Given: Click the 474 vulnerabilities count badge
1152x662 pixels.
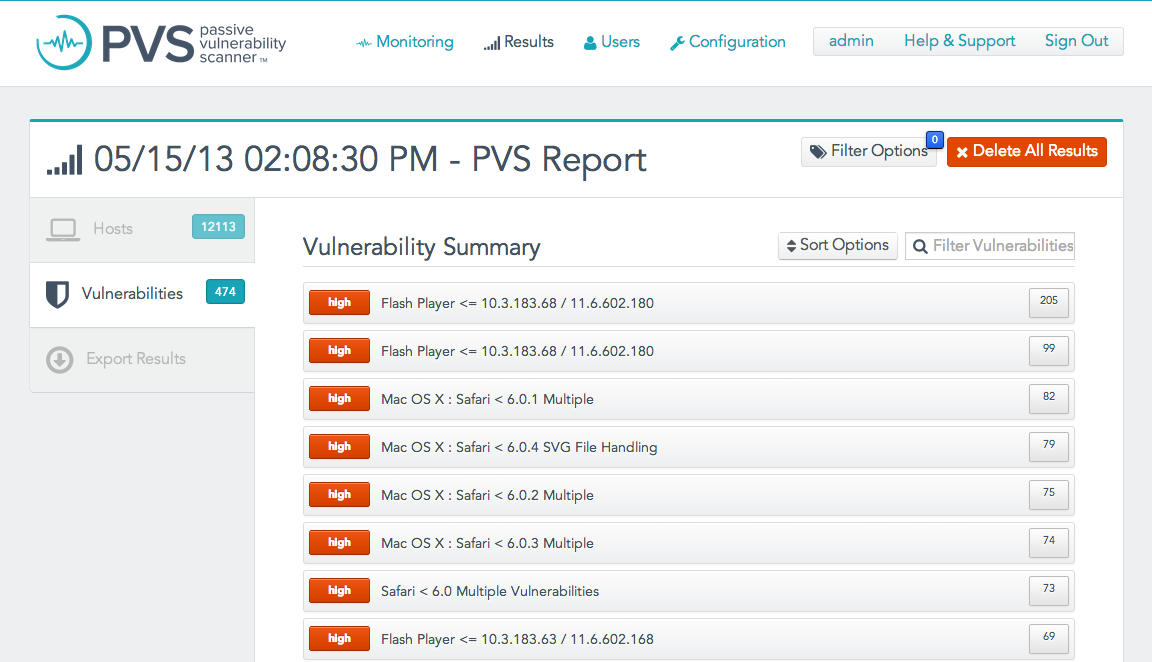Looking at the screenshot, I should pyautogui.click(x=225, y=292).
